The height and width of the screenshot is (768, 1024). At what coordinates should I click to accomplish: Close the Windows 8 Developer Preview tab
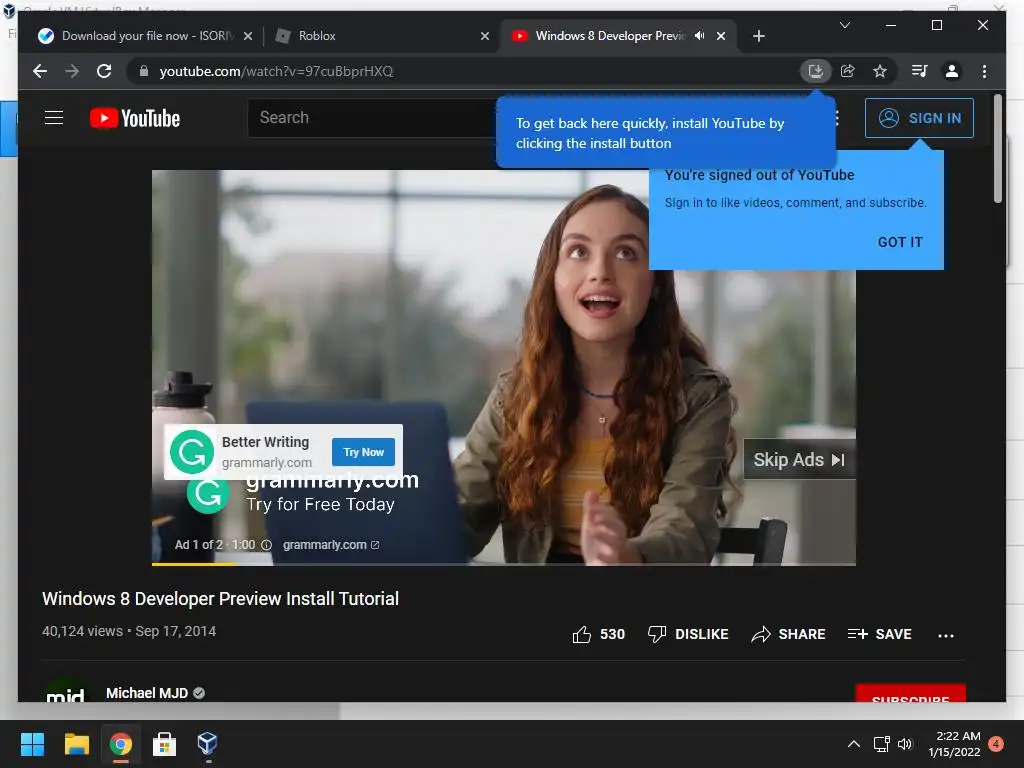pos(720,36)
